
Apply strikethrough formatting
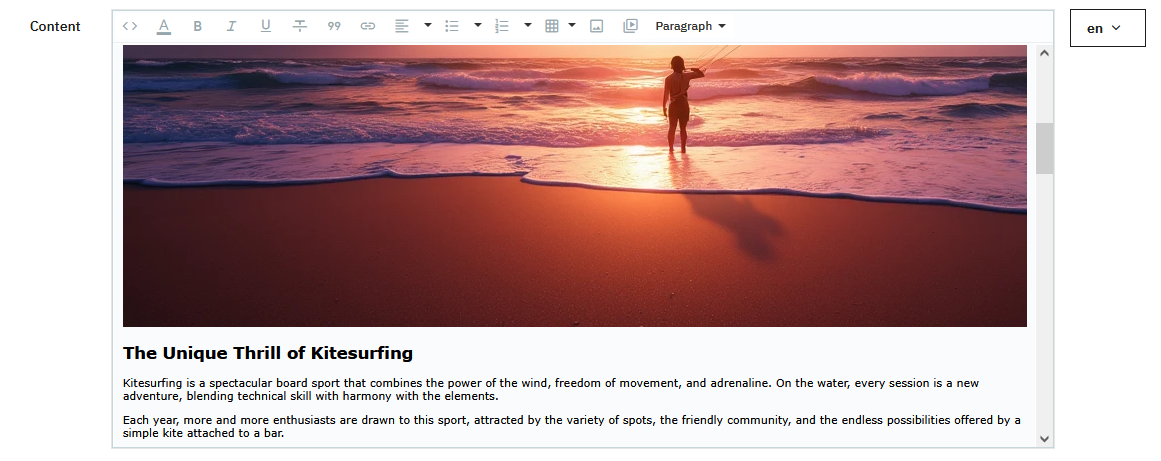[x=300, y=26]
